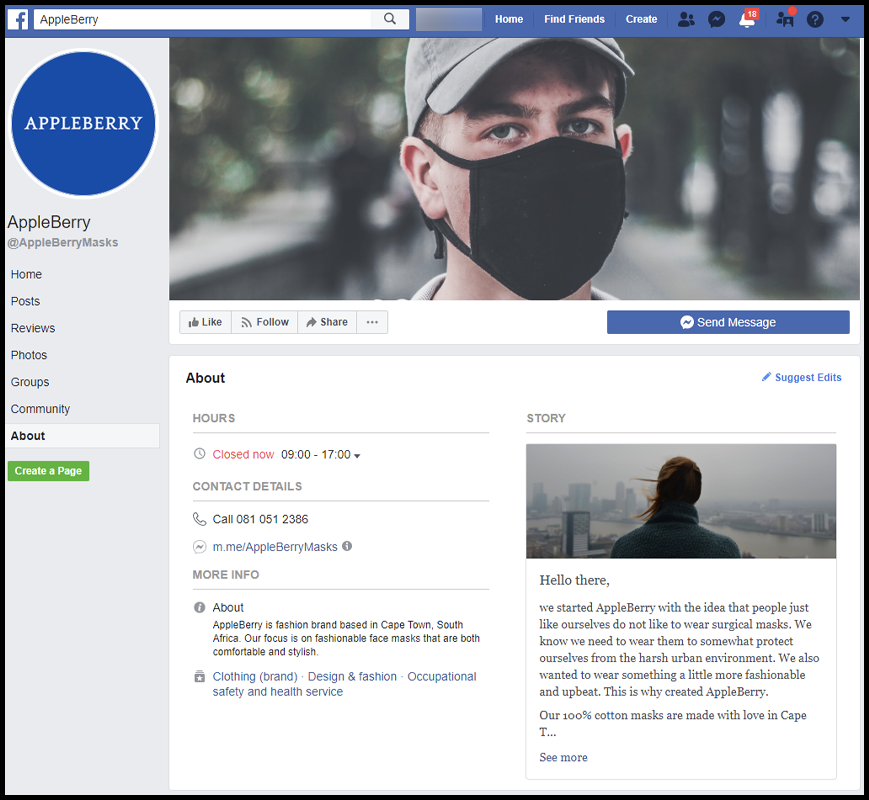Select Reviews in the page sidebar
Image resolution: width=869 pixels, height=800 pixels.
(33, 328)
